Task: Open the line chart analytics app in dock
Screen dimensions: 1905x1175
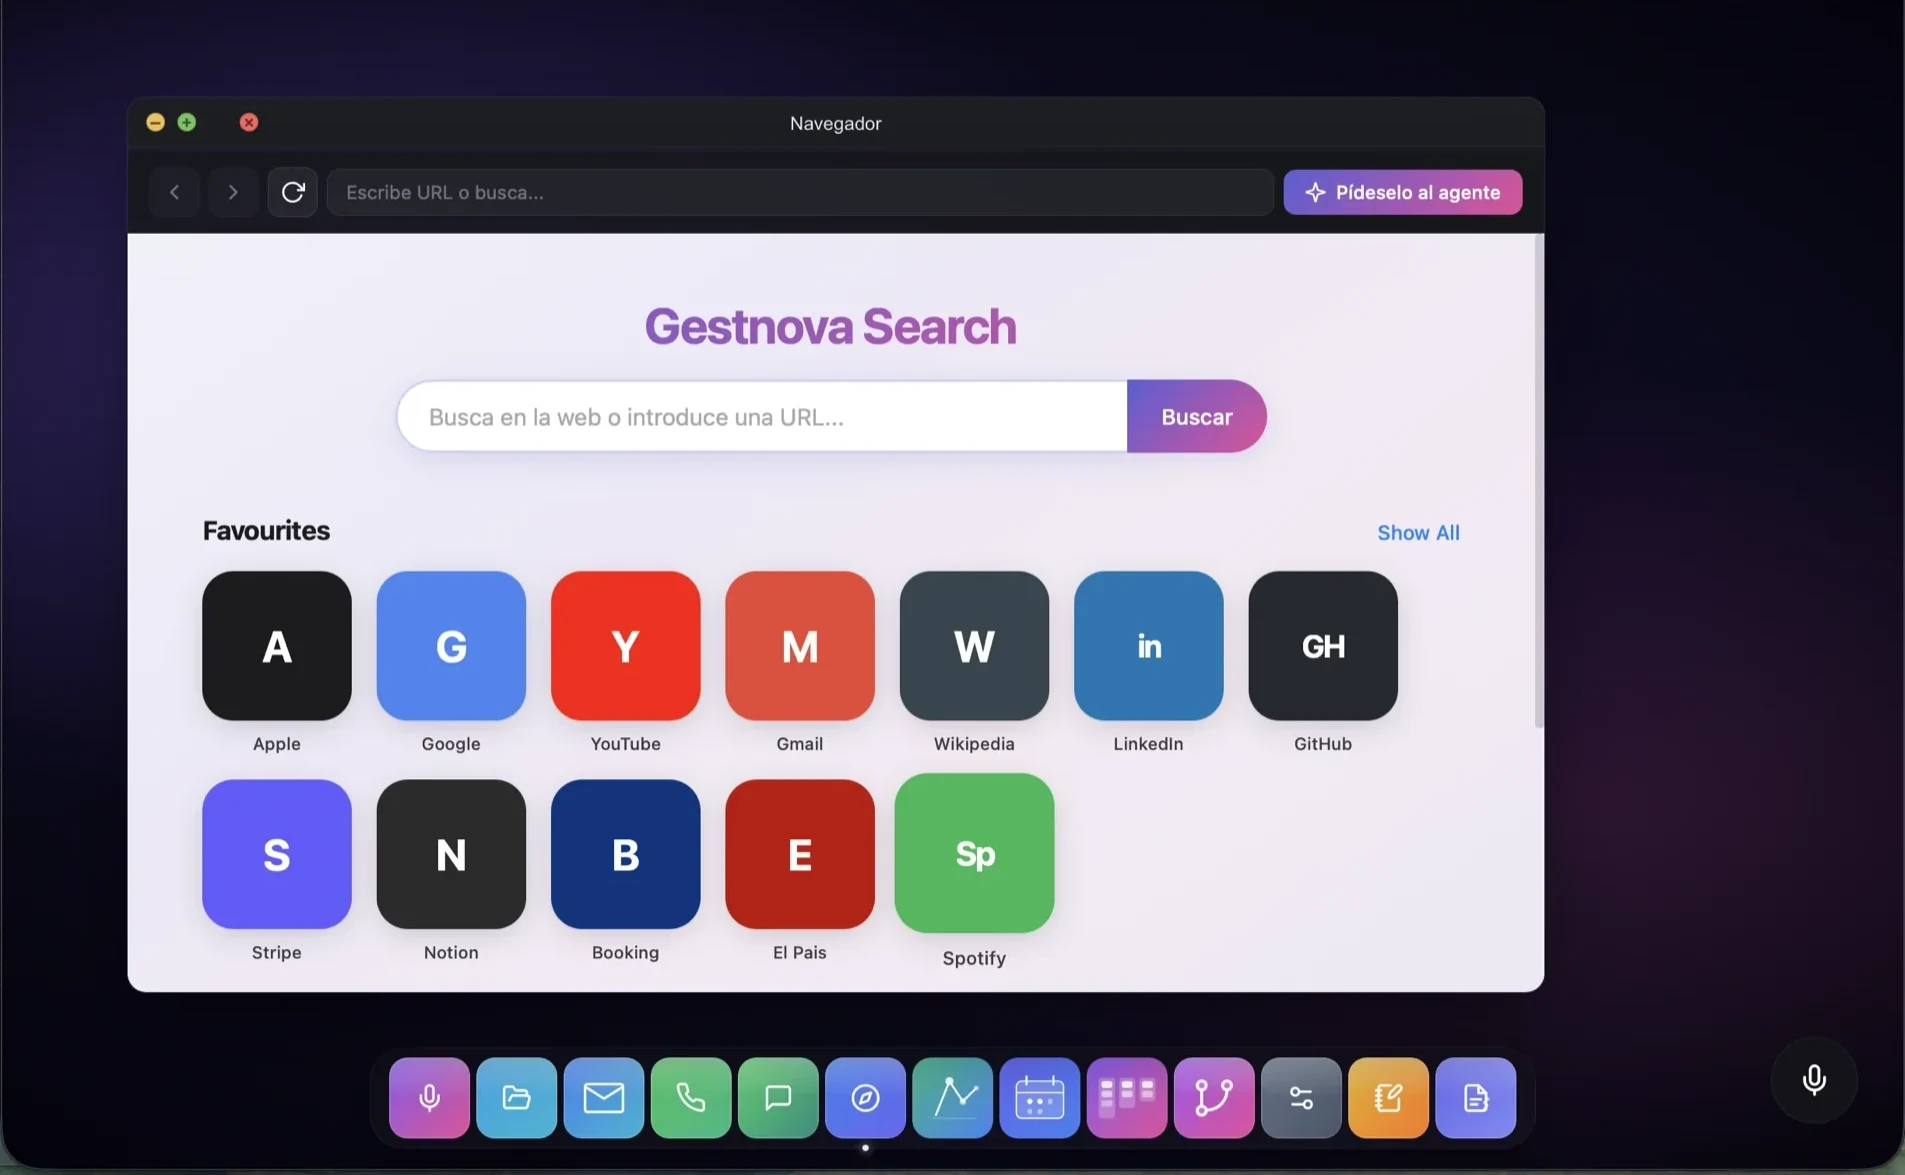Action: pos(952,1098)
